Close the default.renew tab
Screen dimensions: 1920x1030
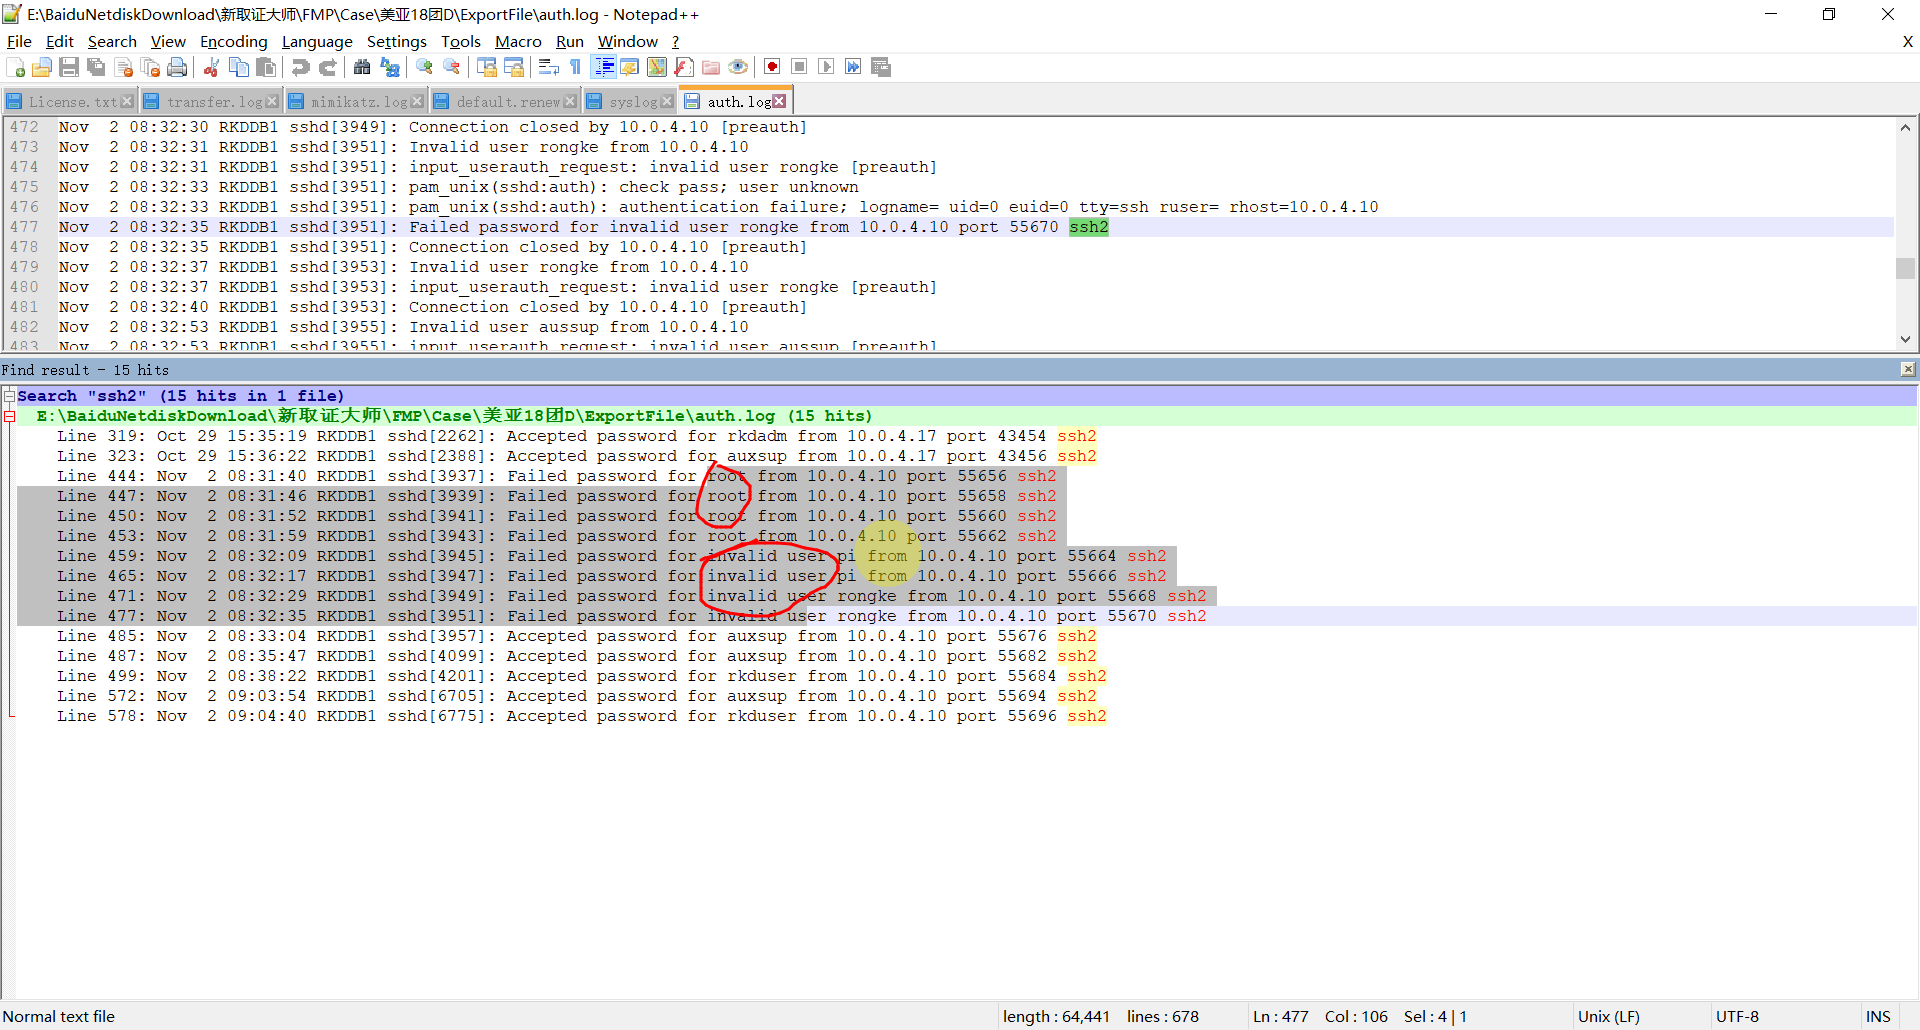[x=570, y=102]
